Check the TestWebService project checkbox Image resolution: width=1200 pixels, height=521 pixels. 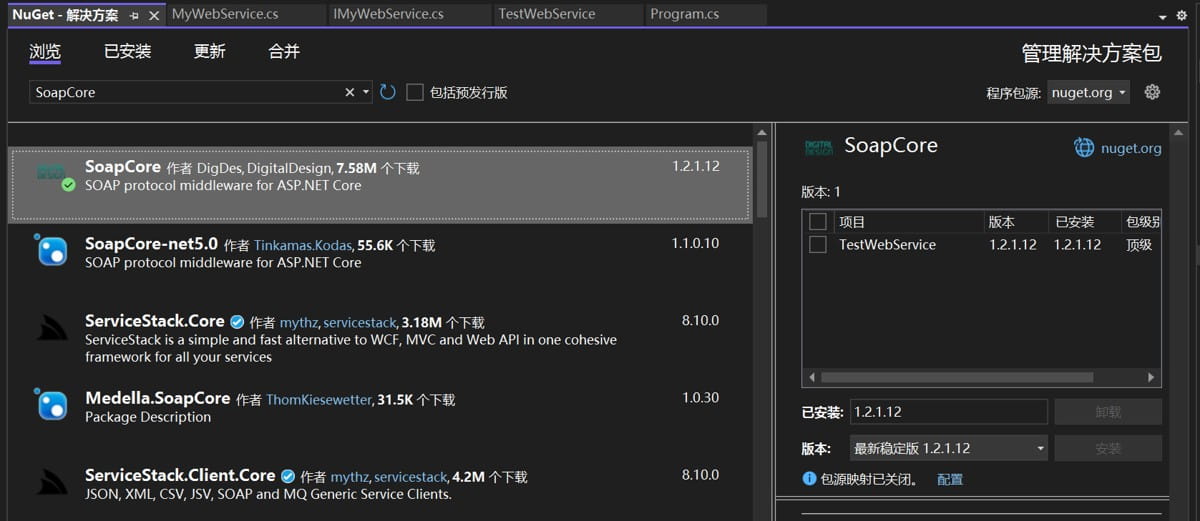pos(817,244)
